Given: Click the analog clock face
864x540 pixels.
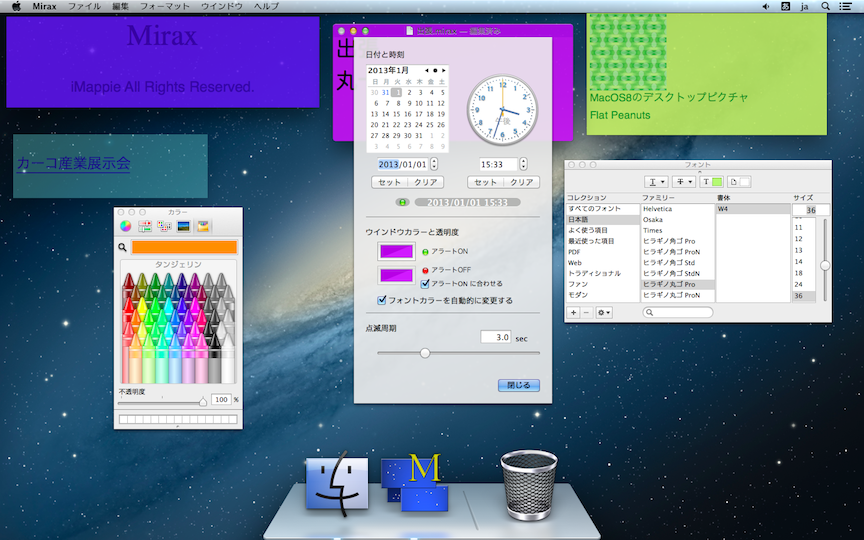Looking at the screenshot, I should (x=503, y=110).
